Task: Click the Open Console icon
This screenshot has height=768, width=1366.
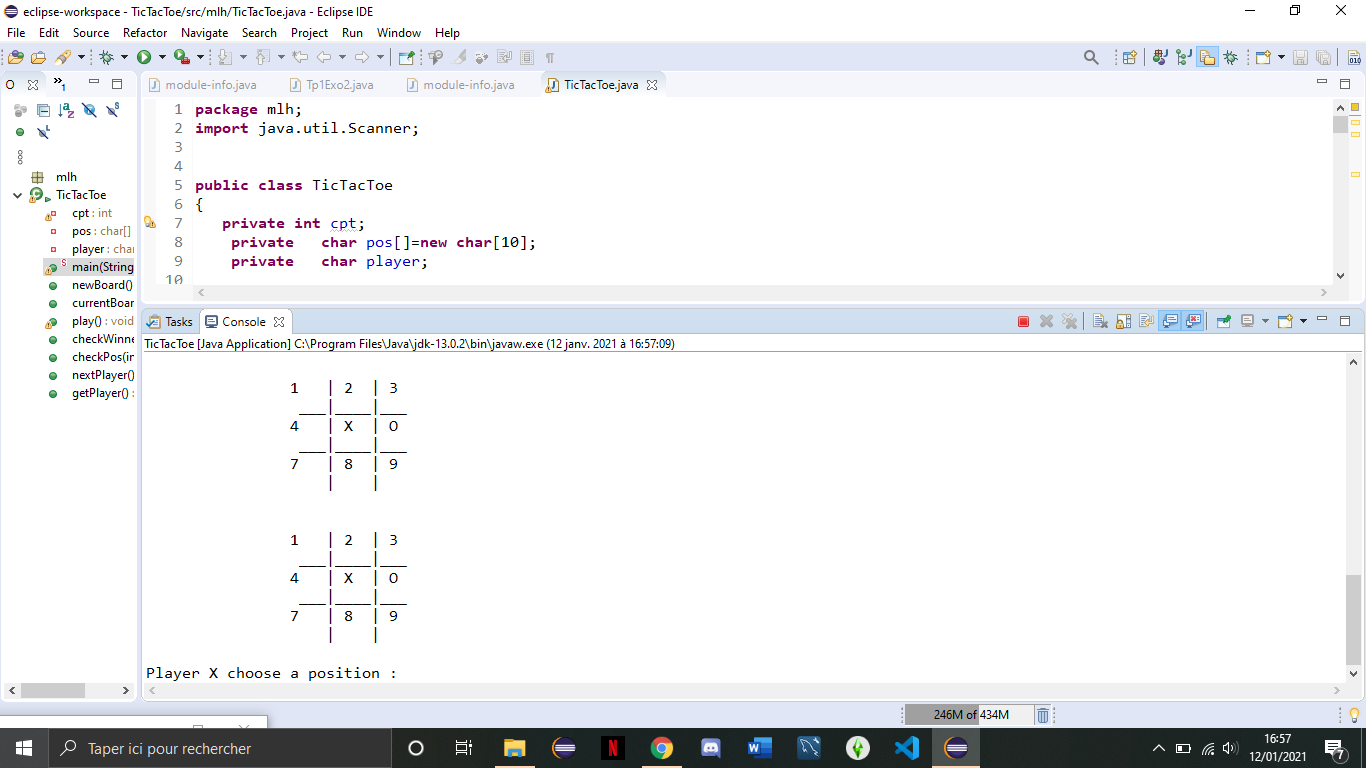Action: coord(1286,321)
